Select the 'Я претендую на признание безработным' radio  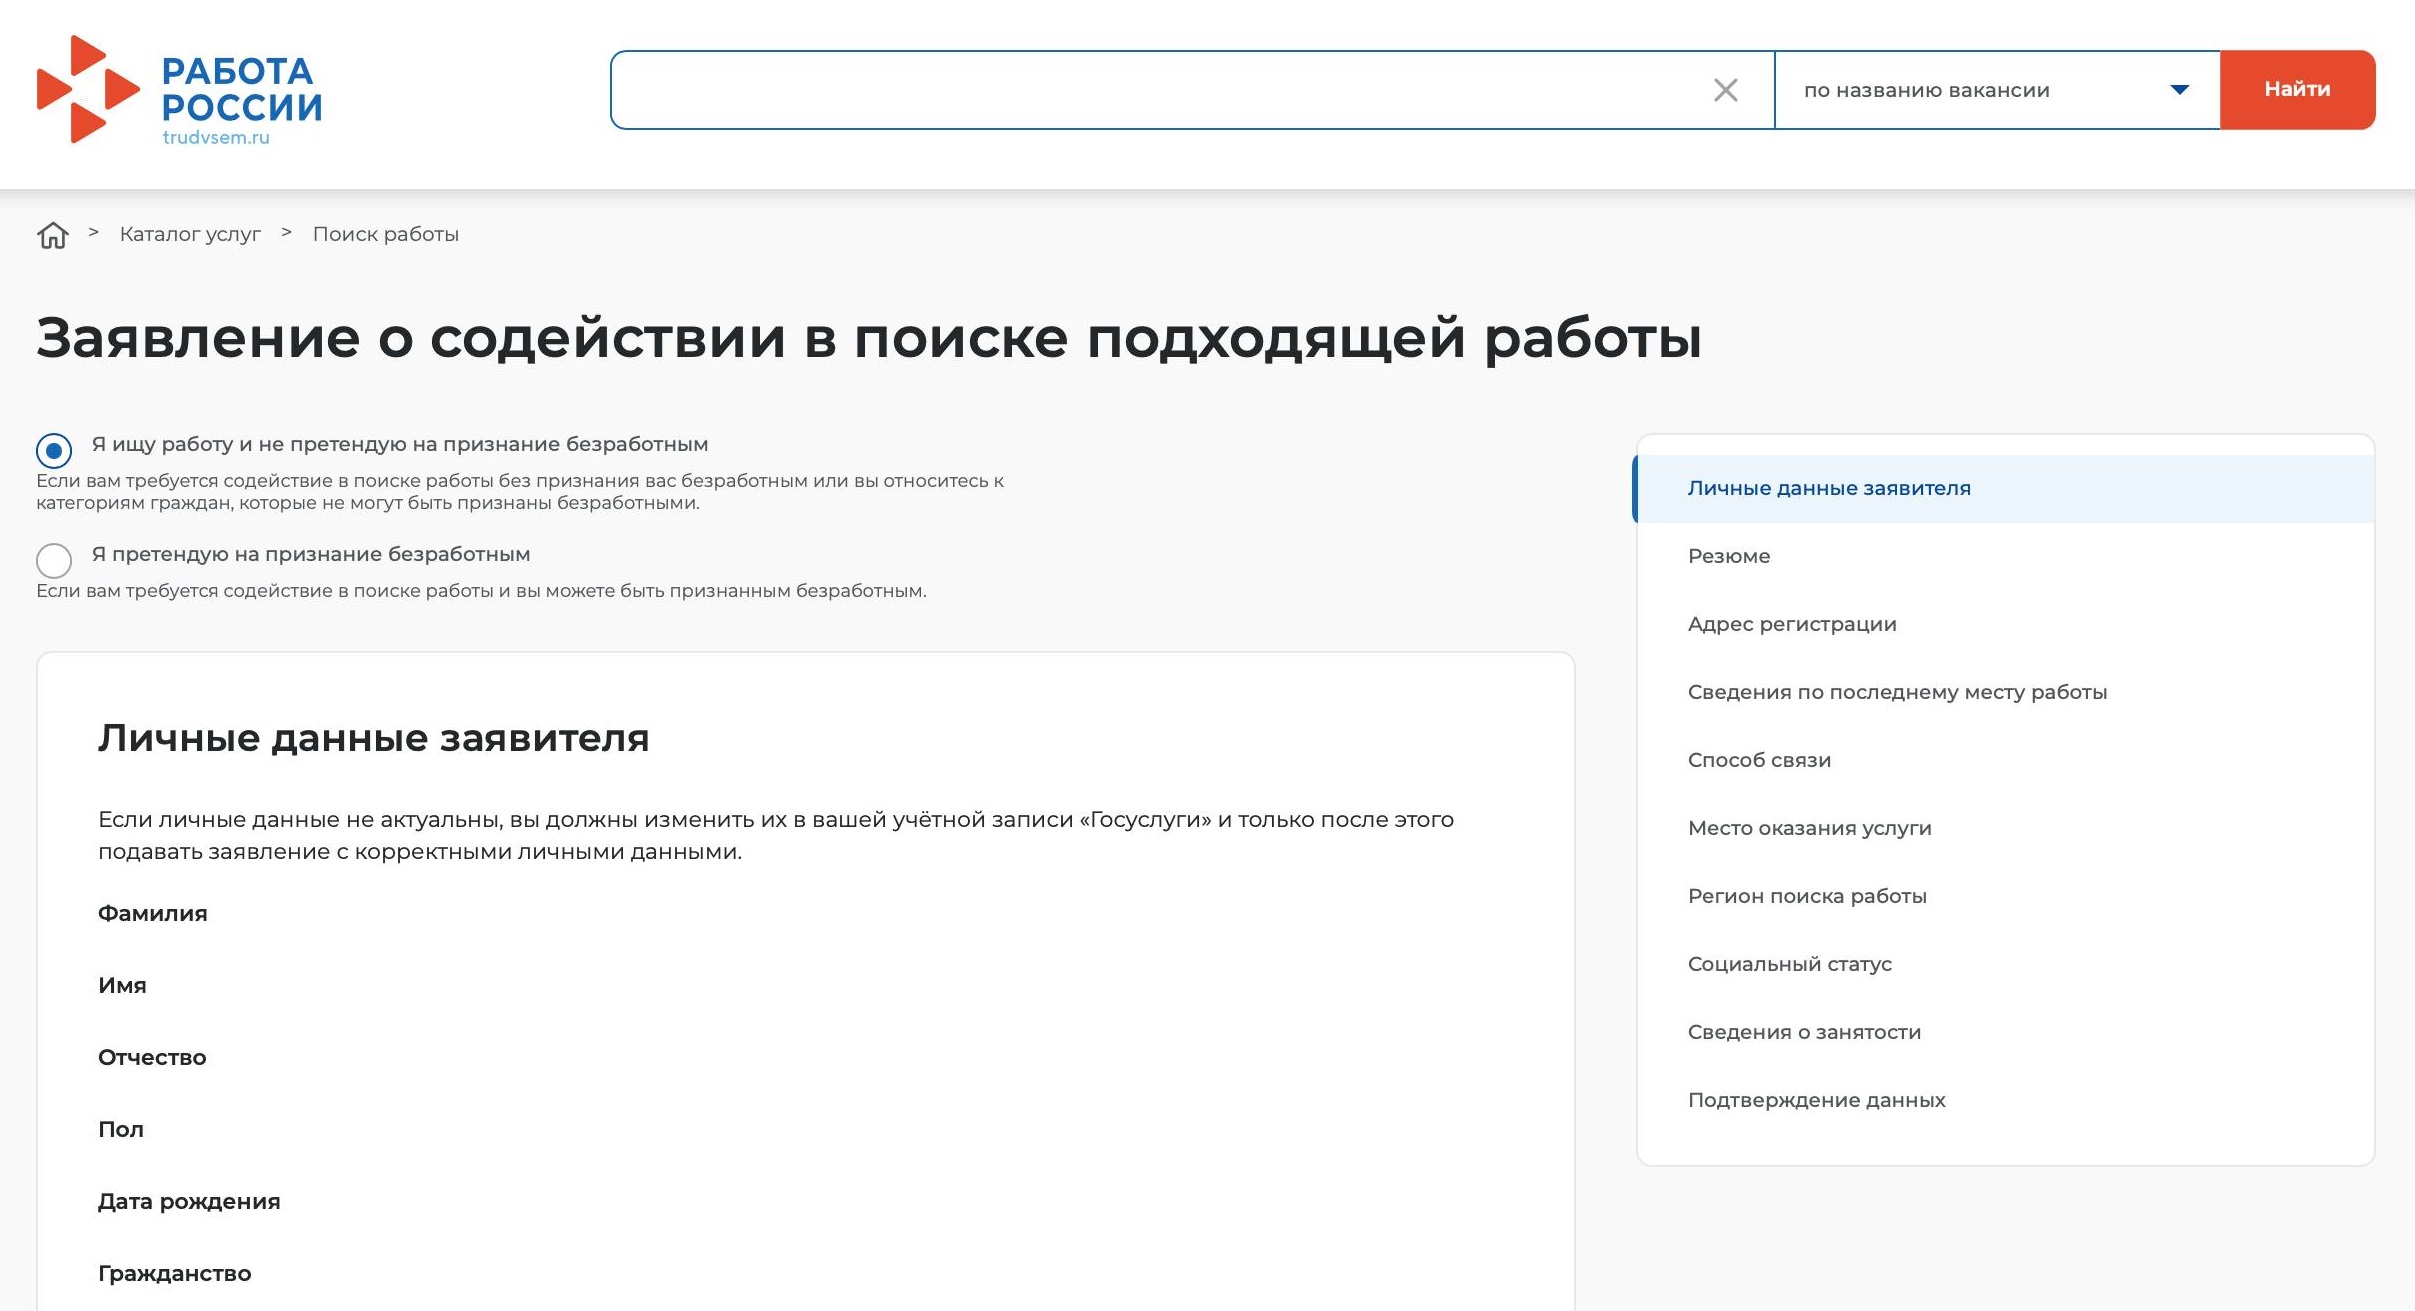(54, 561)
